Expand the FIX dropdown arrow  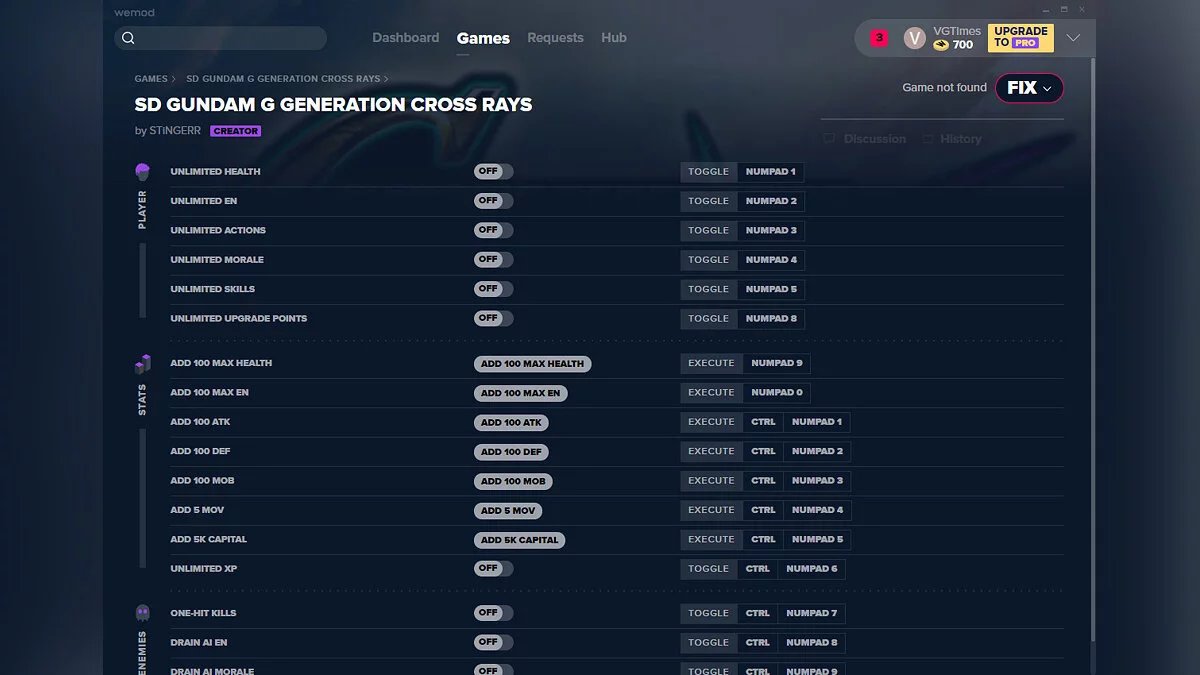coord(1047,88)
